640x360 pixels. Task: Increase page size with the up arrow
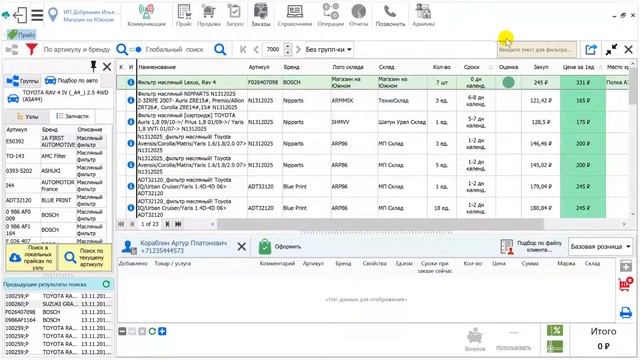point(288,46)
